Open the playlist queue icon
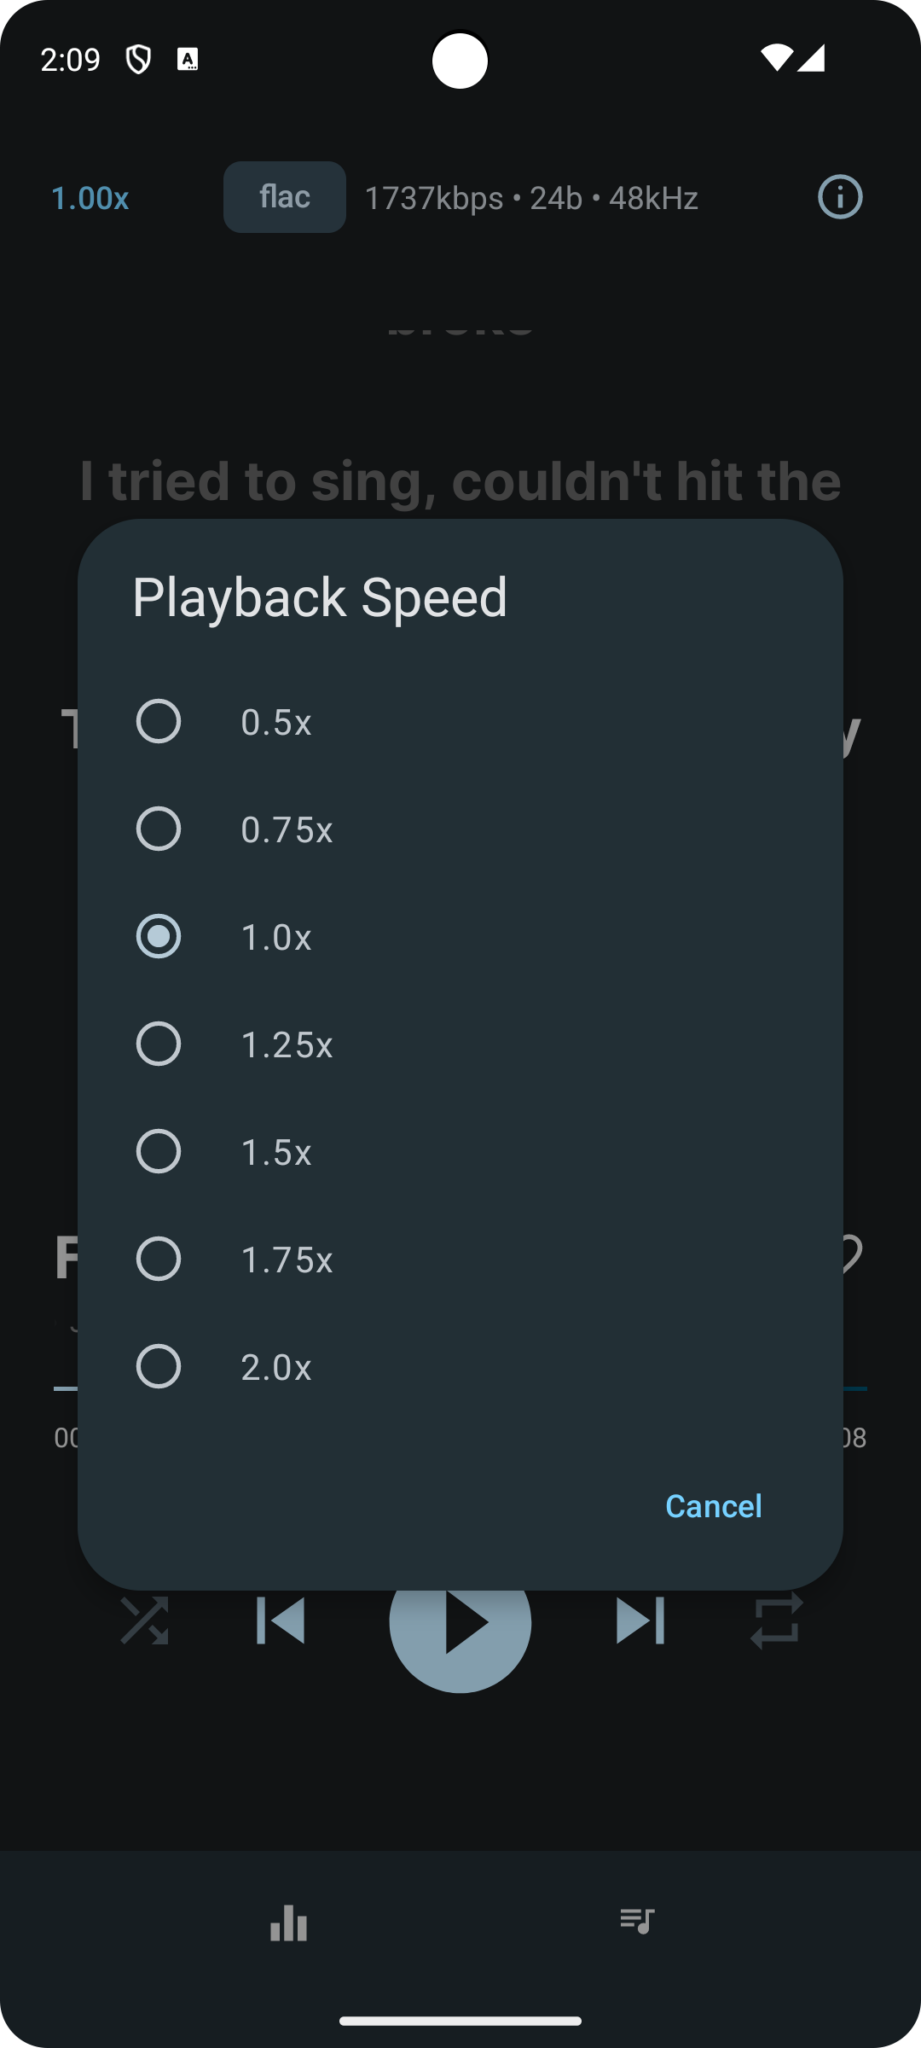This screenshot has height=2048, width=921. pyautogui.click(x=636, y=1921)
